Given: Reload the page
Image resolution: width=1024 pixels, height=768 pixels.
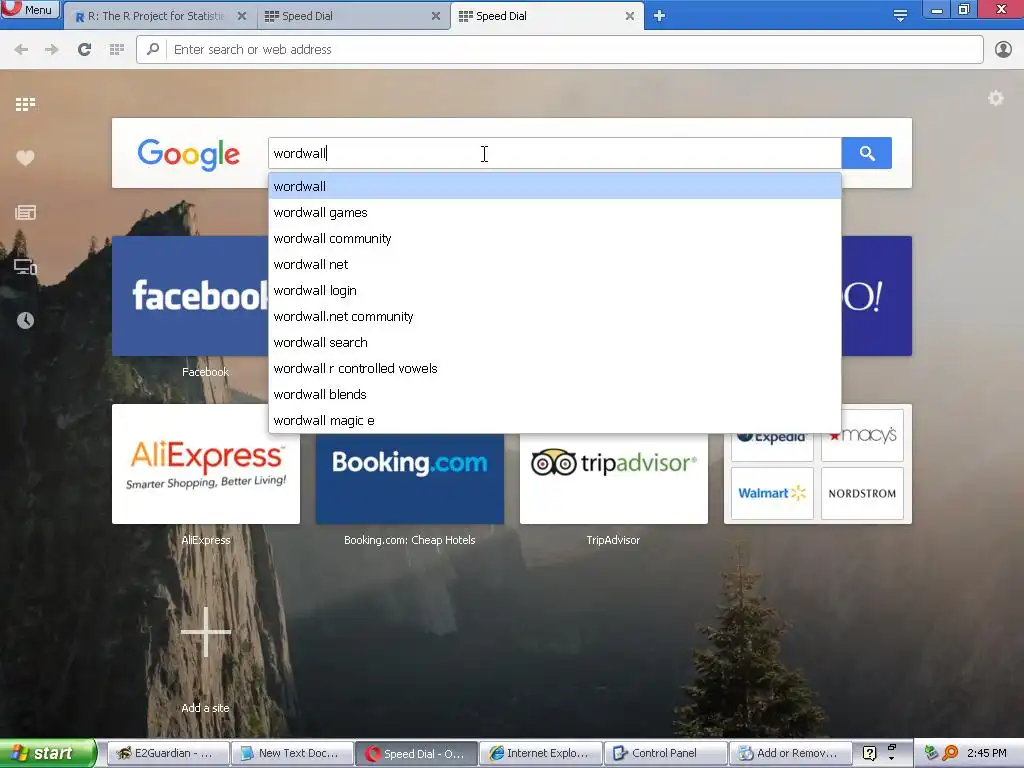Looking at the screenshot, I should 84,50.
